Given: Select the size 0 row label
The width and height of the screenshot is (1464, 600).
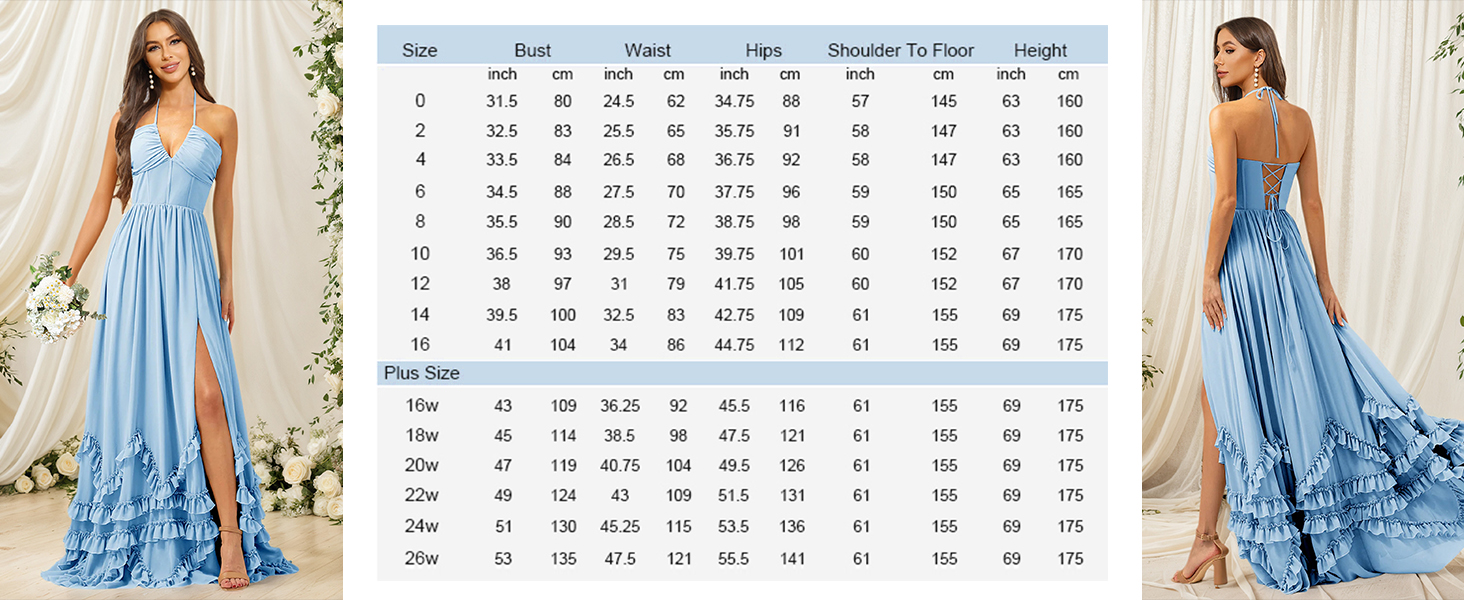Looking at the screenshot, I should pyautogui.click(x=420, y=101).
